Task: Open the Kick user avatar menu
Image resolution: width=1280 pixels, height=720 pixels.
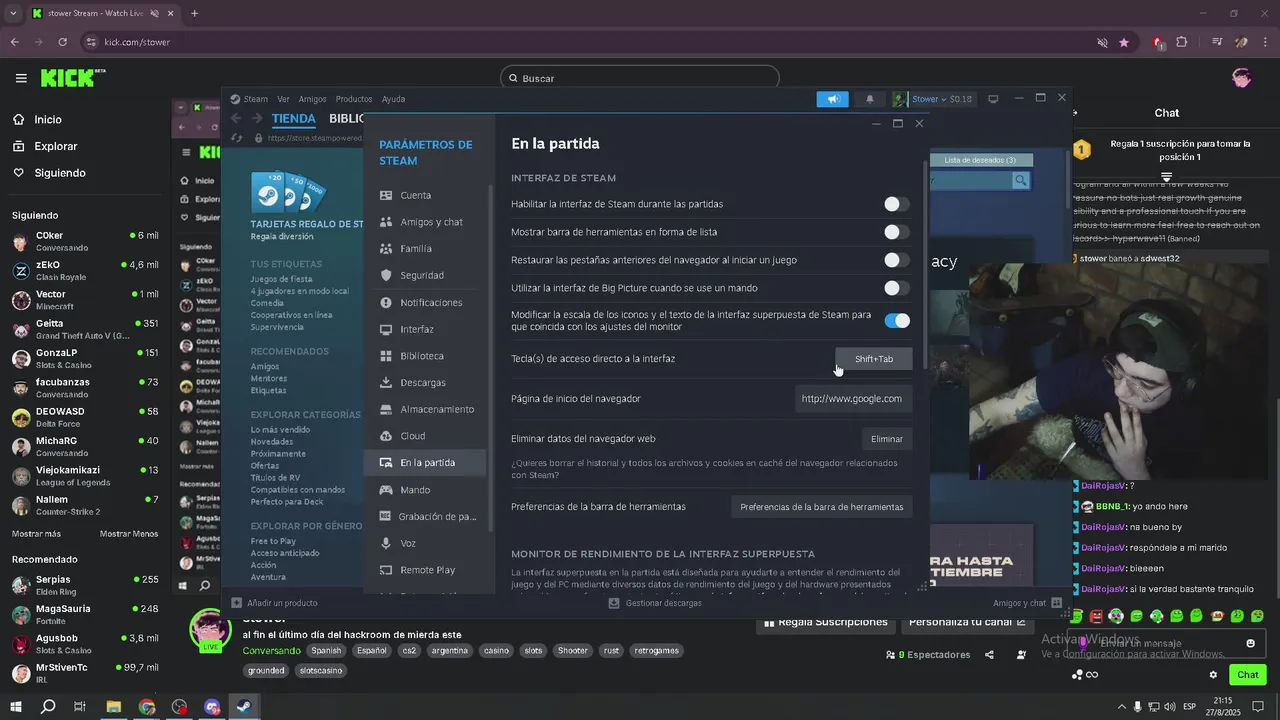Action: (x=1242, y=78)
